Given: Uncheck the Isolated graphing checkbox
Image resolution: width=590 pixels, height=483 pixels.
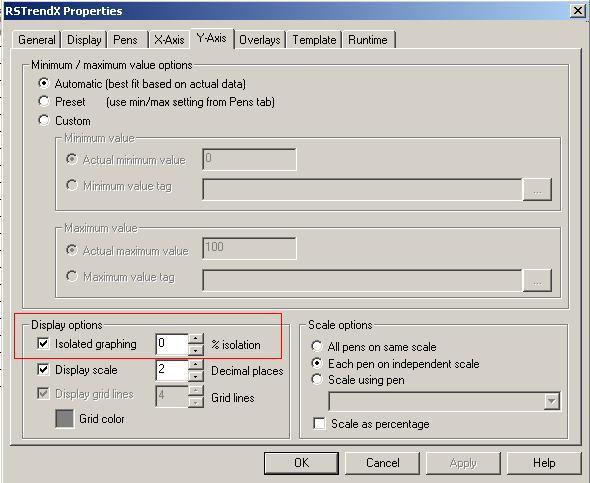Looking at the screenshot, I should 43,343.
